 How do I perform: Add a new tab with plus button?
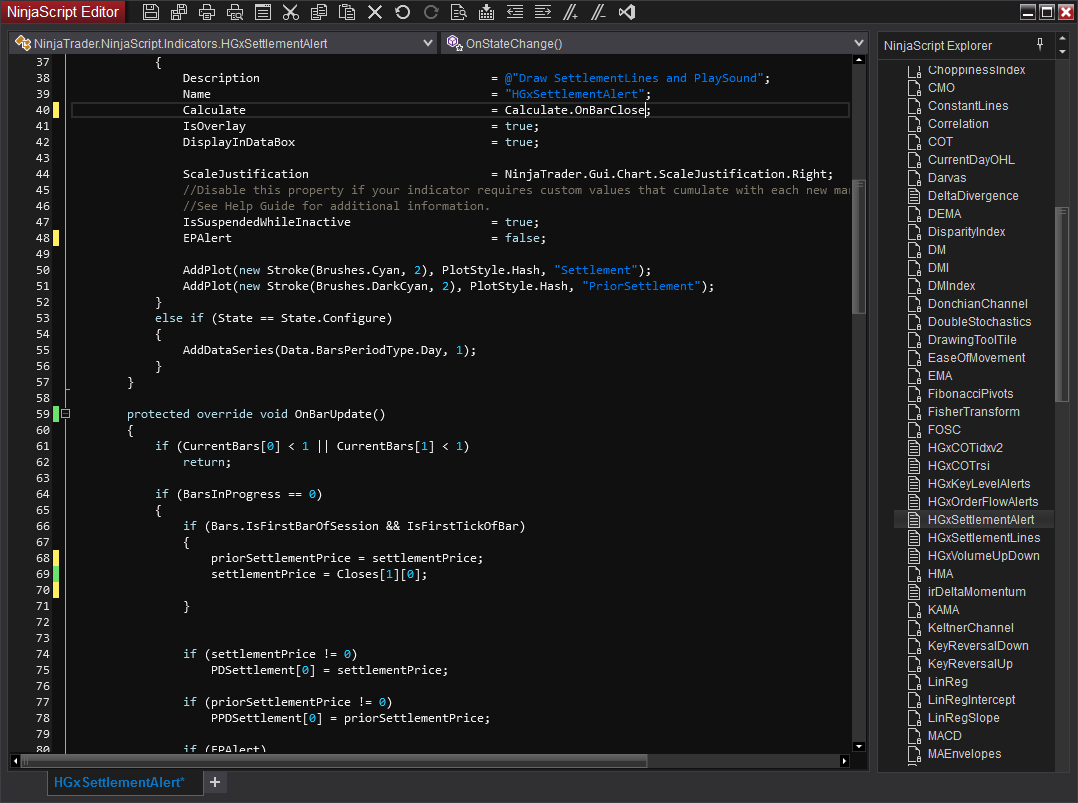(215, 781)
